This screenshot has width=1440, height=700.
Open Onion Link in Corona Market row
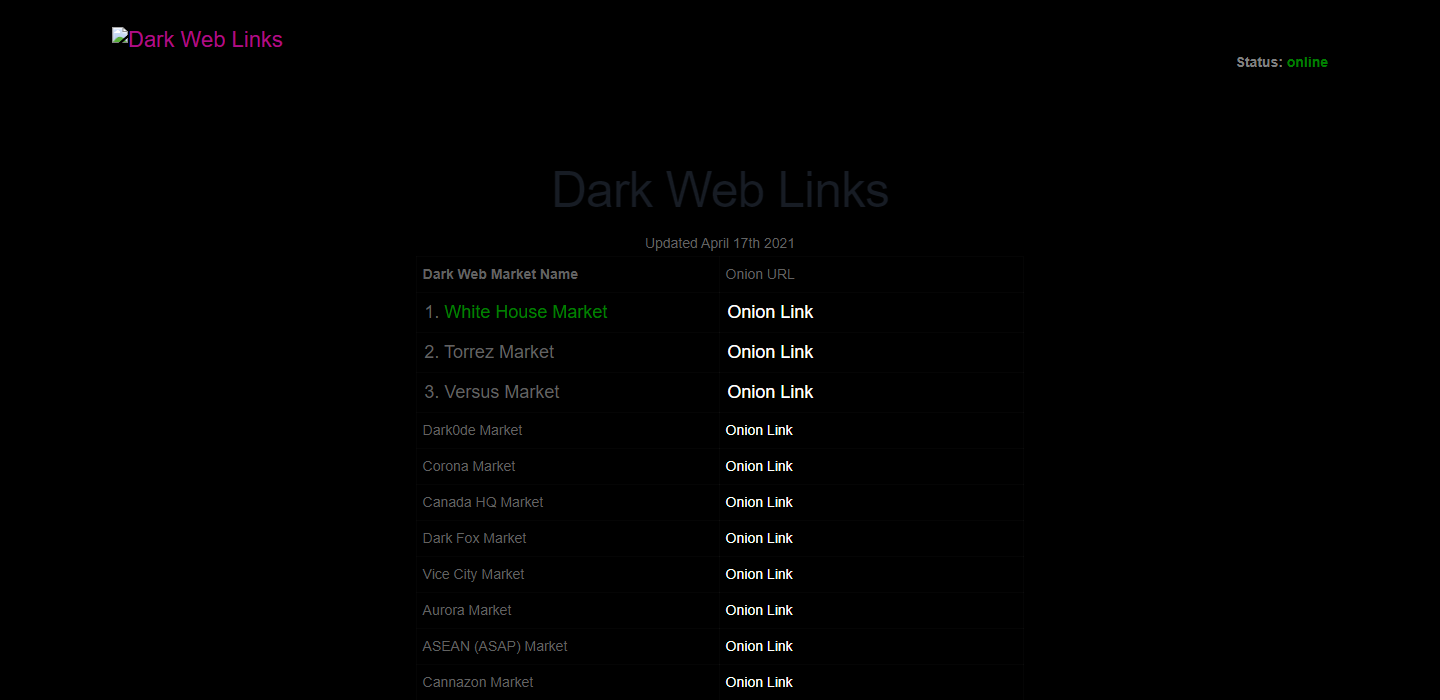[x=759, y=466]
